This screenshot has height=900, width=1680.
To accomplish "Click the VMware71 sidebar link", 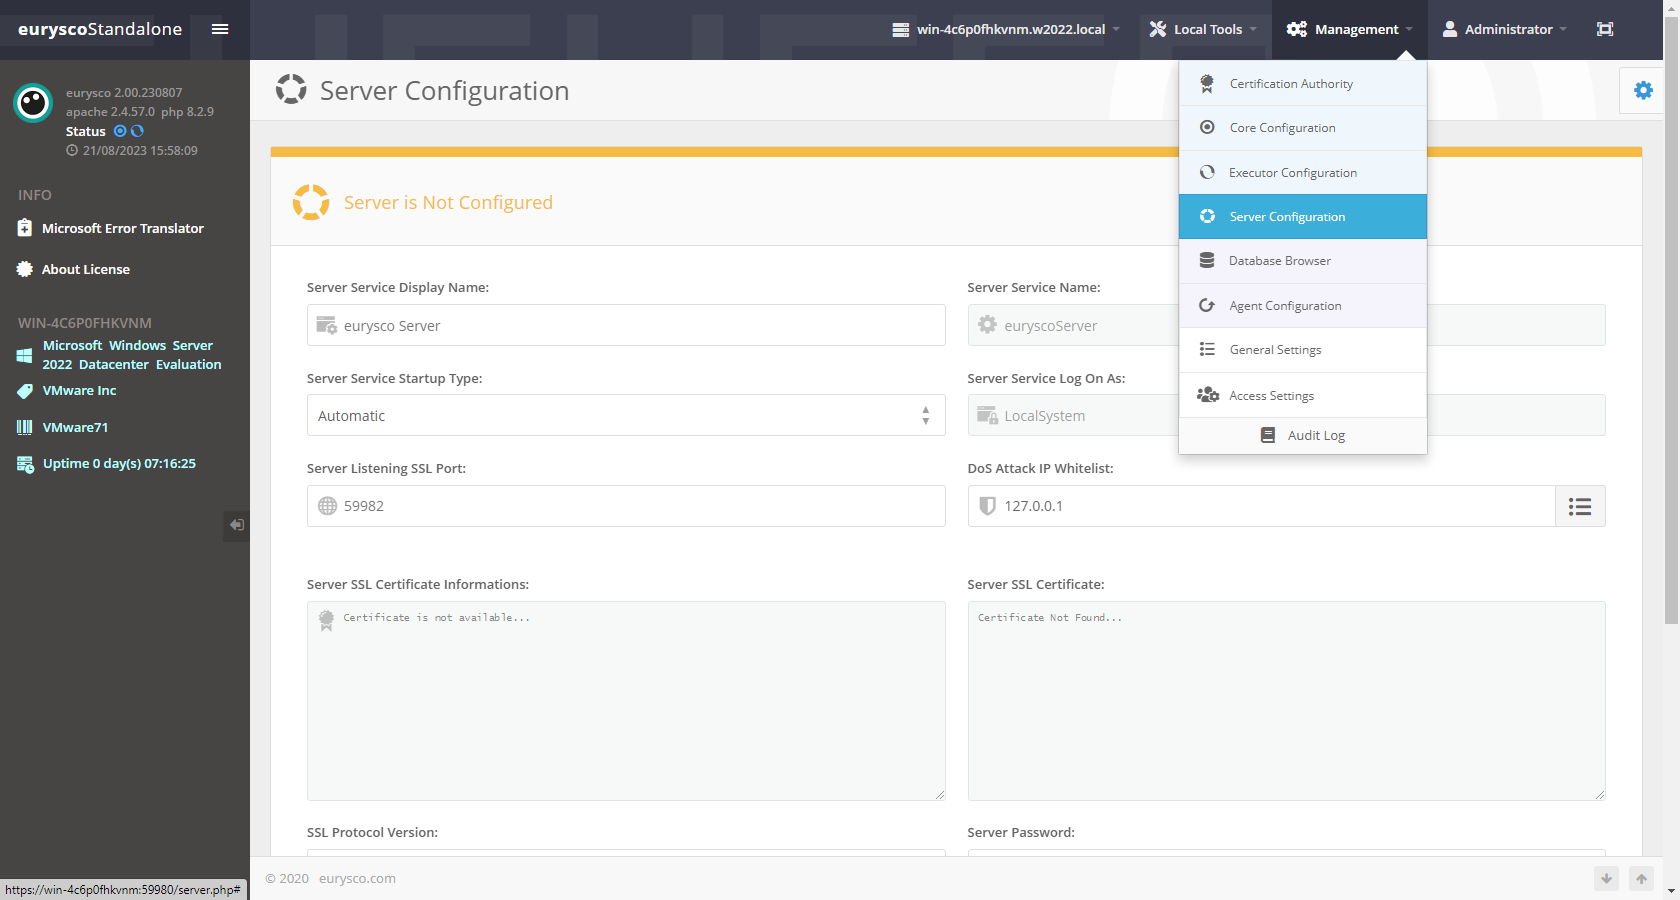I will (75, 427).
